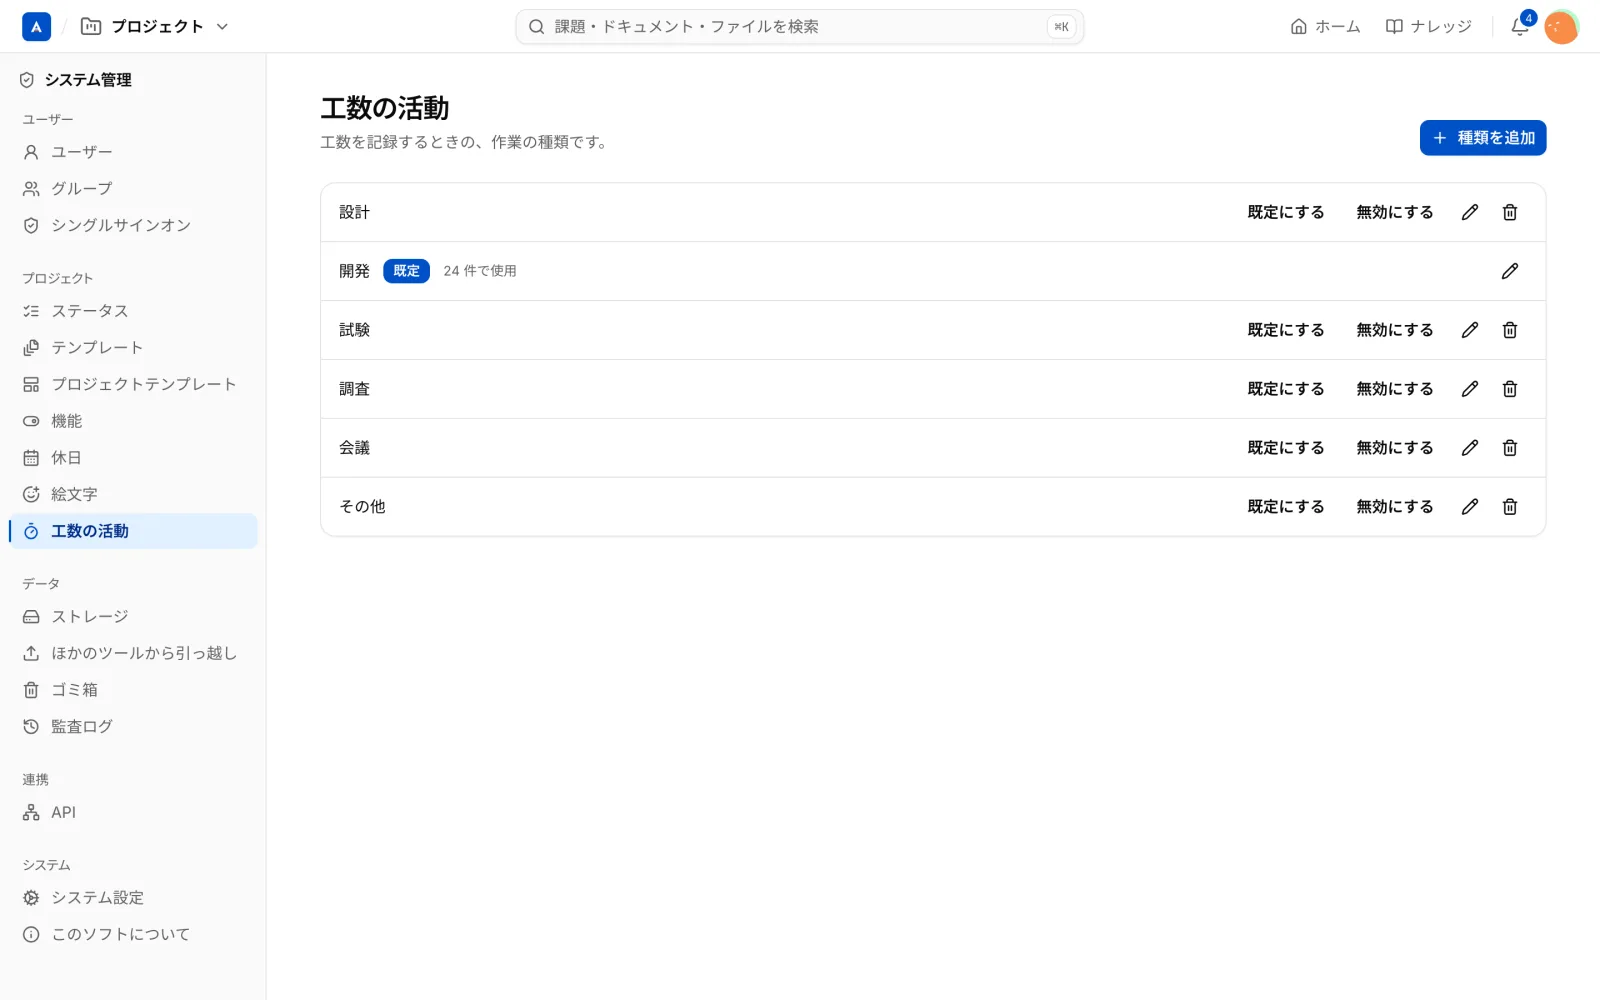Open 休日 settings in the sidebar
The height and width of the screenshot is (1000, 1600).
133,458
